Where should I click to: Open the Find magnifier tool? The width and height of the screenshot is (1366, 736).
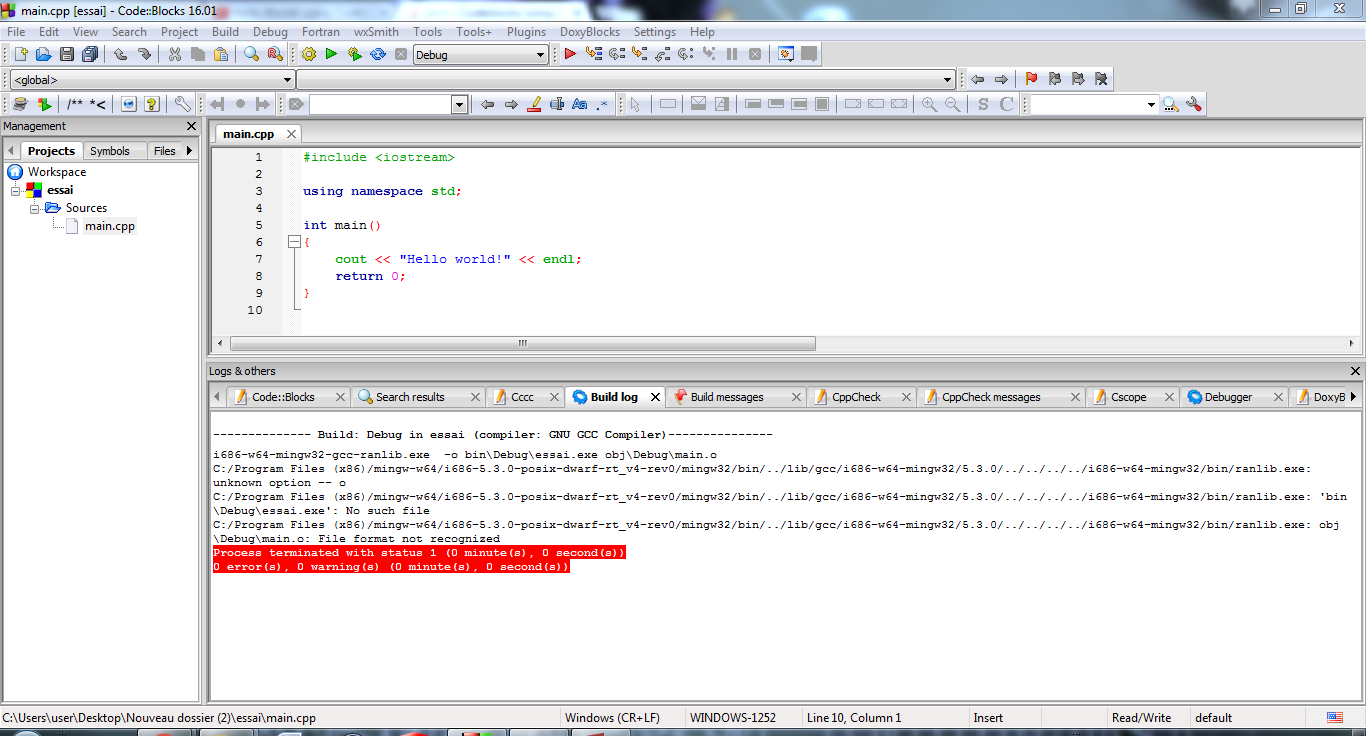pos(252,54)
